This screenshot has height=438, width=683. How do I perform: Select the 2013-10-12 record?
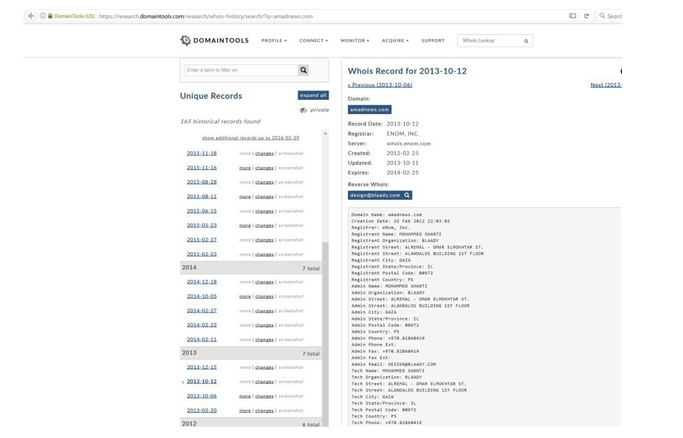(x=202, y=381)
